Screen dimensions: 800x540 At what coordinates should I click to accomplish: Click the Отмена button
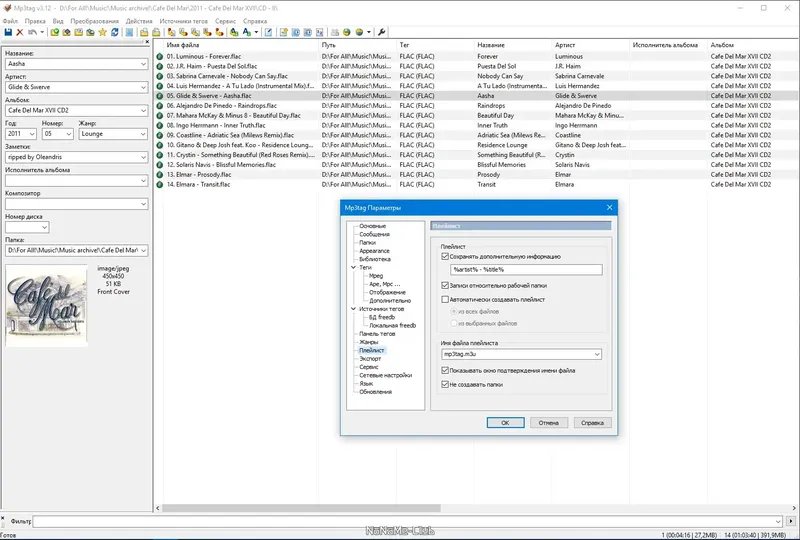pos(548,423)
